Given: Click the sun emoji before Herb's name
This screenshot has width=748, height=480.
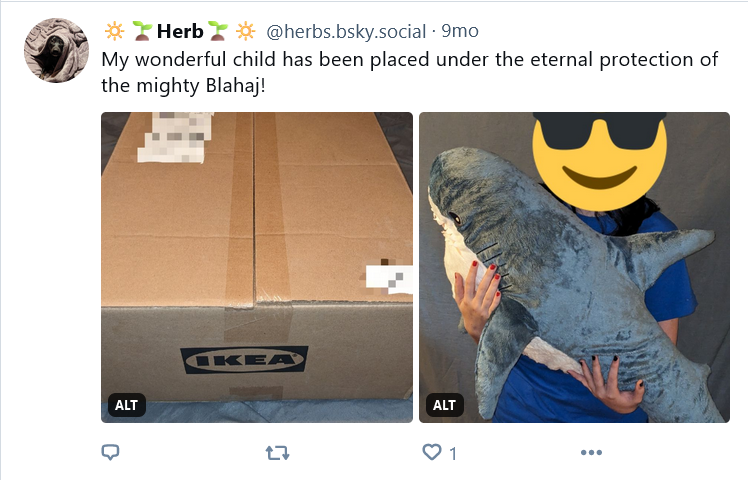Looking at the screenshot, I should tap(114, 31).
